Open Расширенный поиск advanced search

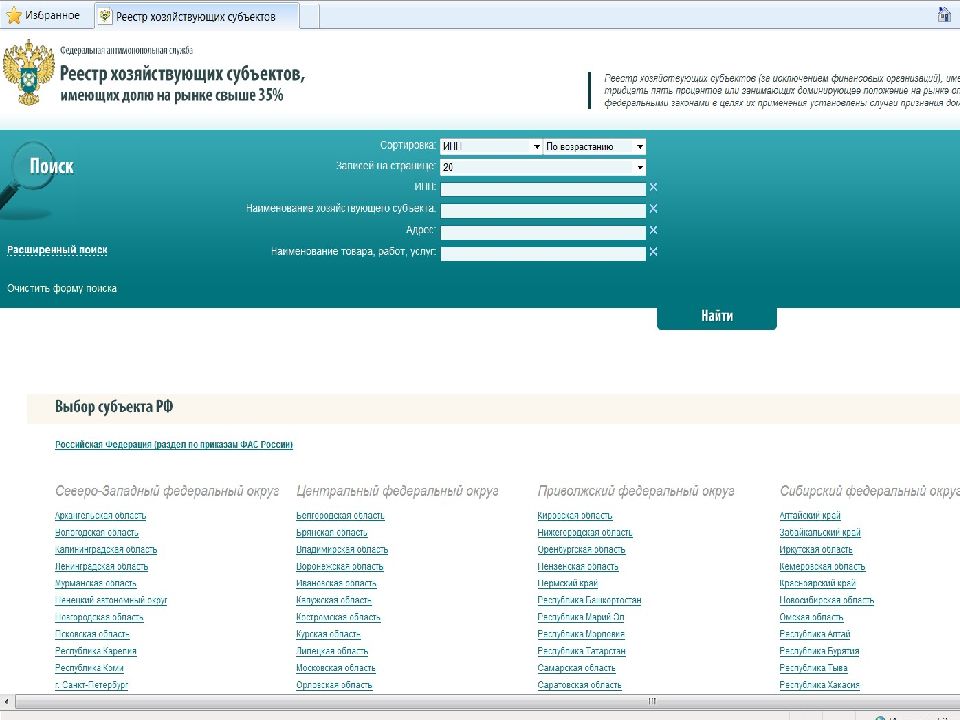pyautogui.click(x=58, y=250)
